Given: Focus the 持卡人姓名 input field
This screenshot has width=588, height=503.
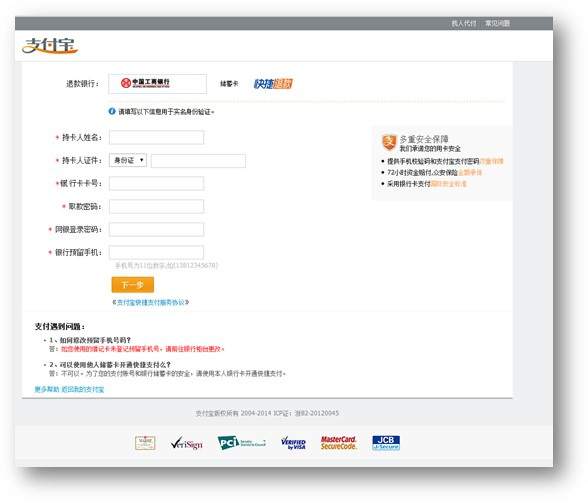Looking at the screenshot, I should (156, 137).
